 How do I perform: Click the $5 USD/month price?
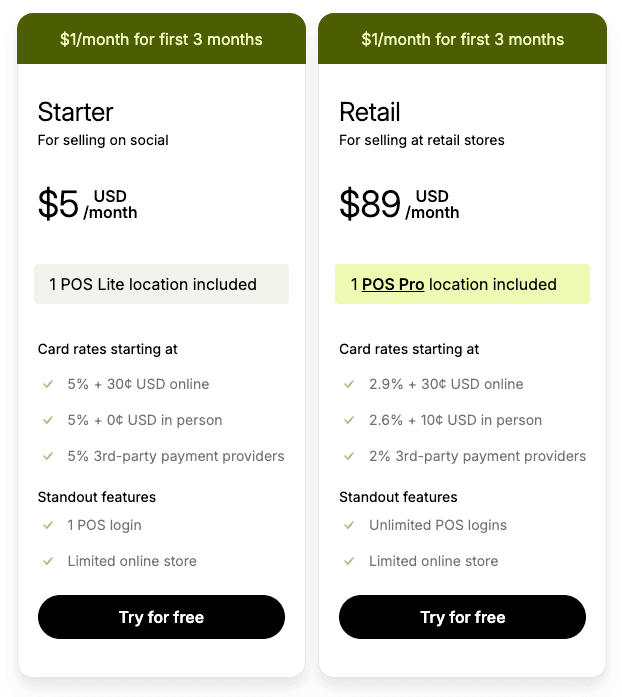[x=88, y=204]
